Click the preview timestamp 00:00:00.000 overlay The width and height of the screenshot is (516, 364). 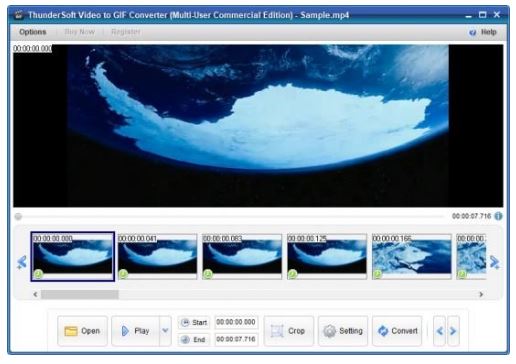pyautogui.click(x=33, y=49)
